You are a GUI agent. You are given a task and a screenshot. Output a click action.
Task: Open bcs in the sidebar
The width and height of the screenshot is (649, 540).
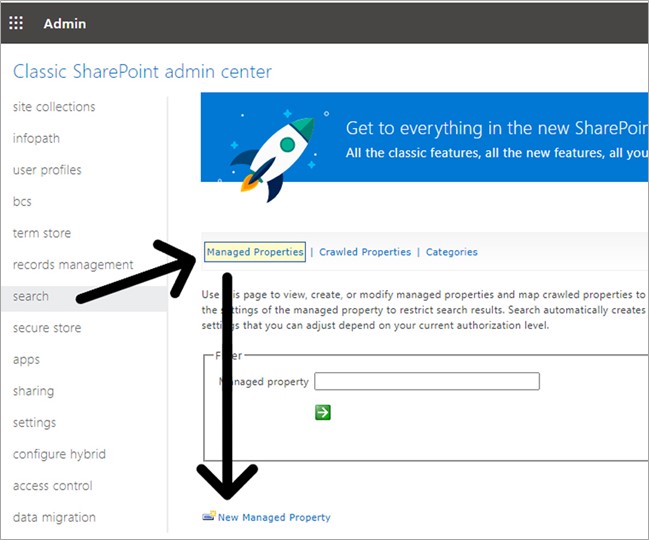22,201
